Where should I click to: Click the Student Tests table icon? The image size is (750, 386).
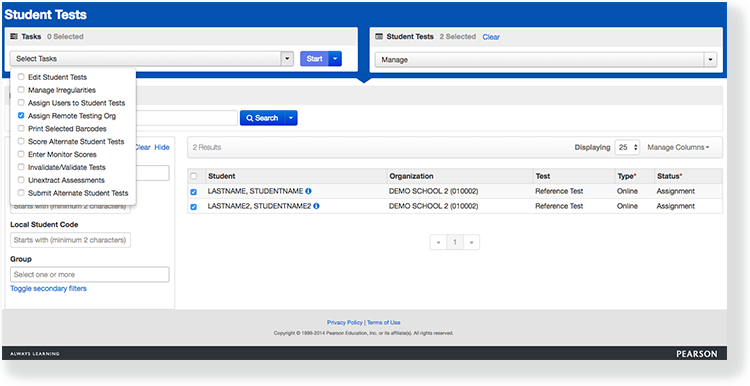point(379,36)
